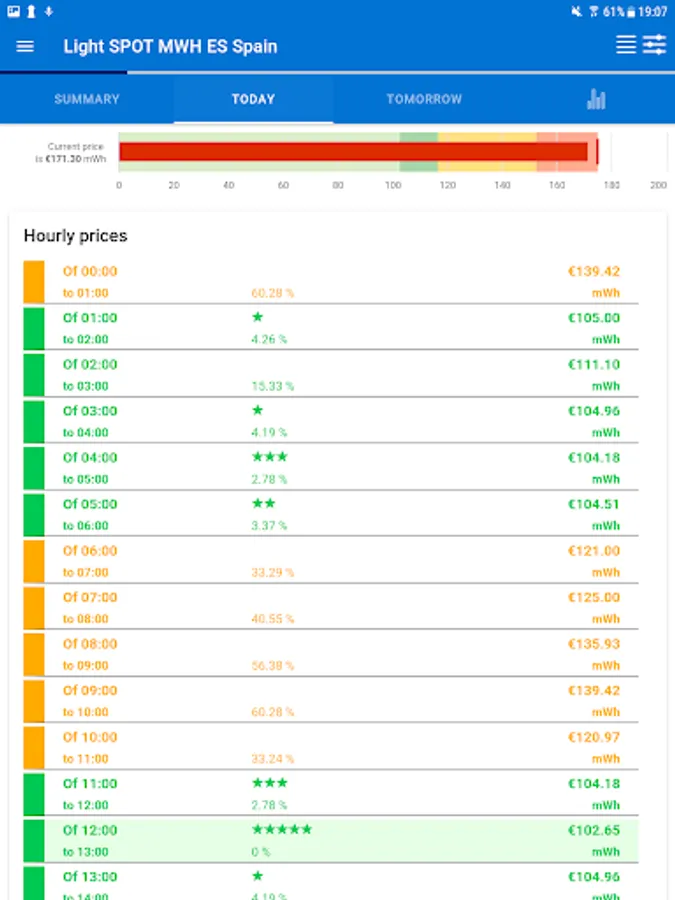
Task: Click the 40.55 % percentage
Action: pyautogui.click(x=273, y=619)
